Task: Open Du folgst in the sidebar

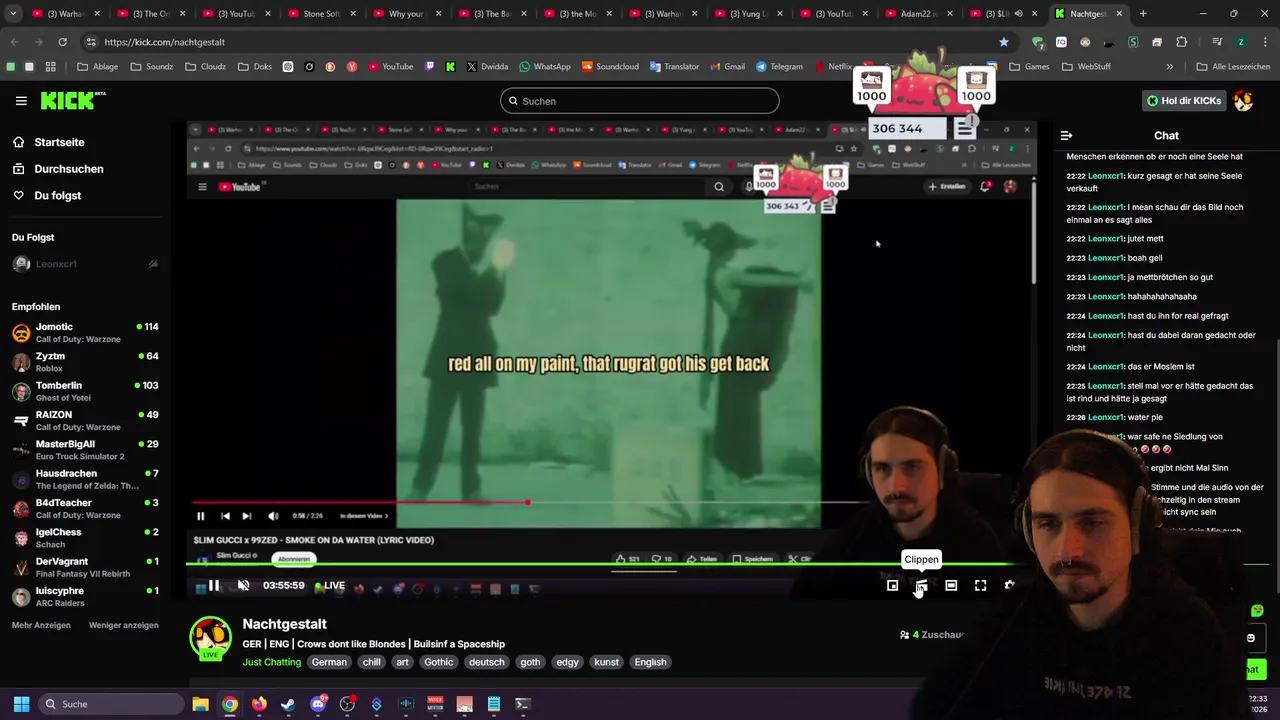Action: click(57, 196)
